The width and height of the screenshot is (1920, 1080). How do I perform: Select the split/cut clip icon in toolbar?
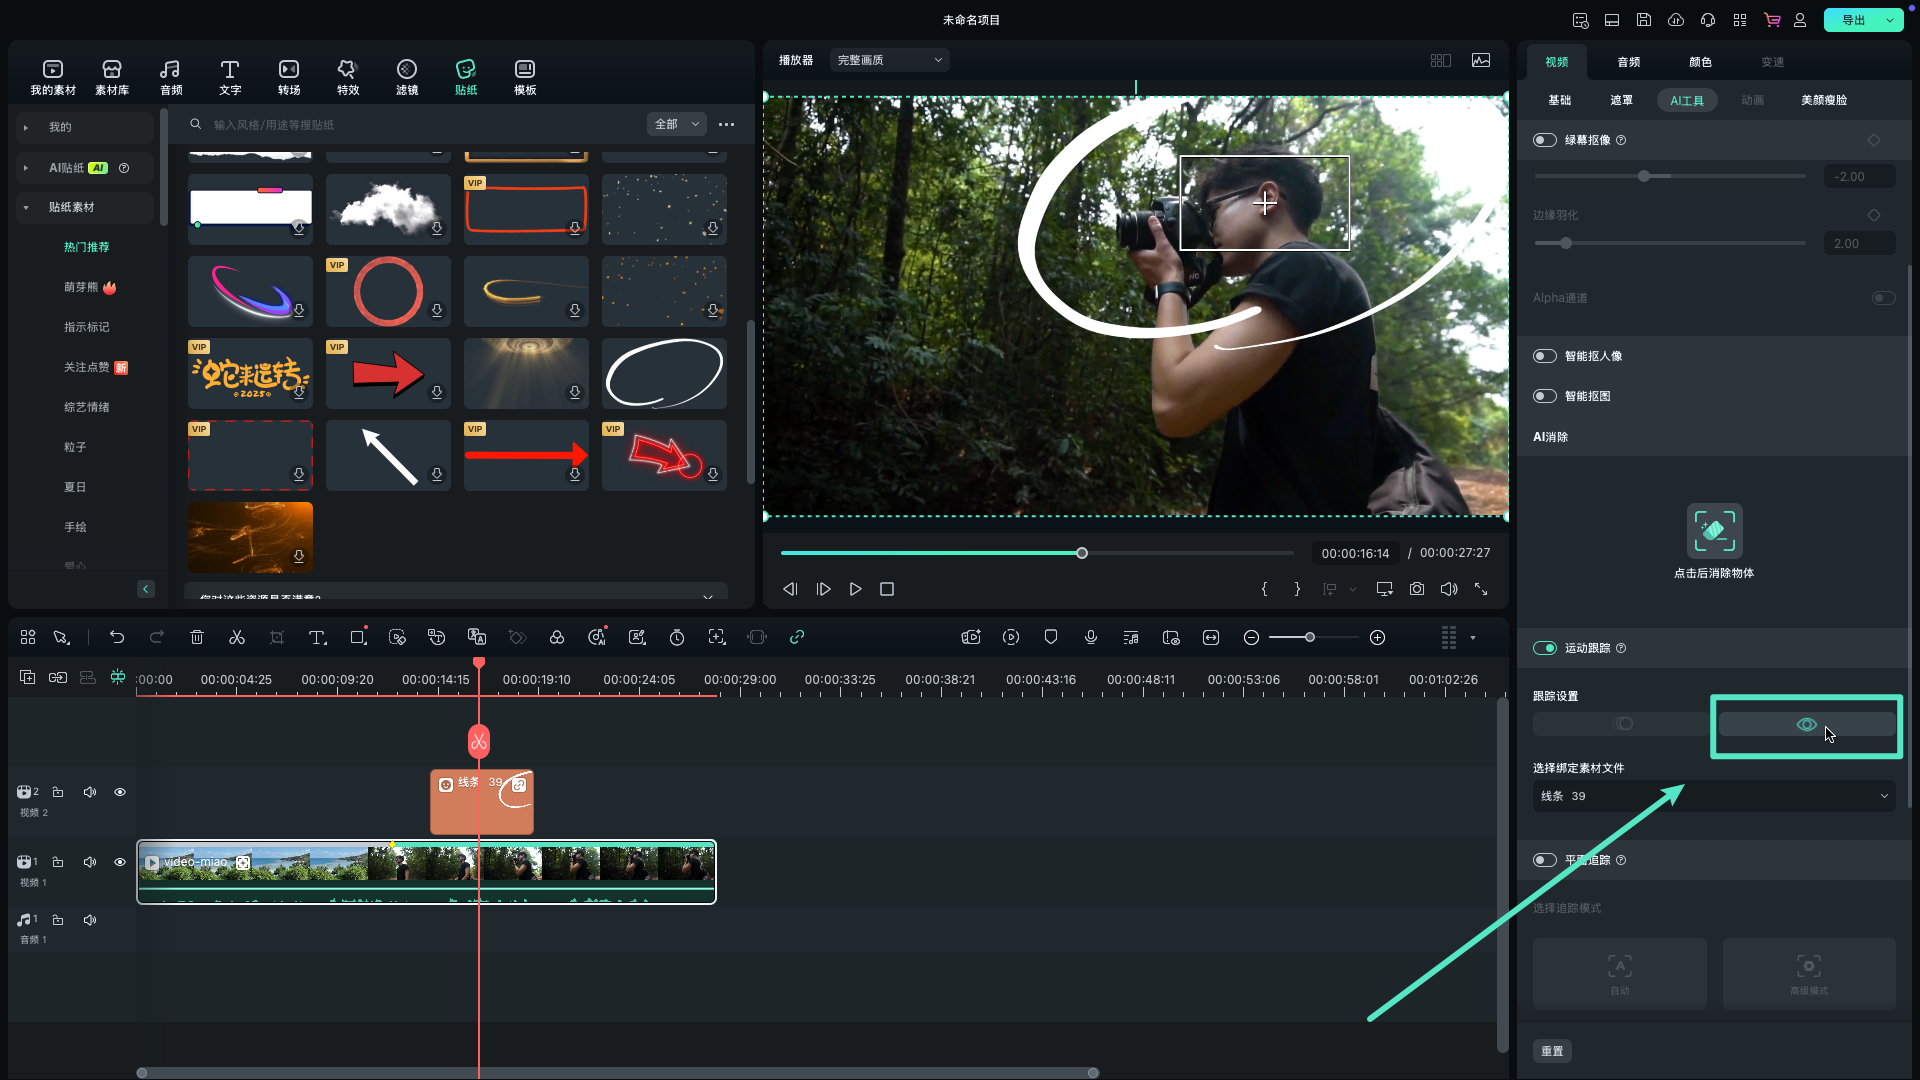[x=236, y=637]
